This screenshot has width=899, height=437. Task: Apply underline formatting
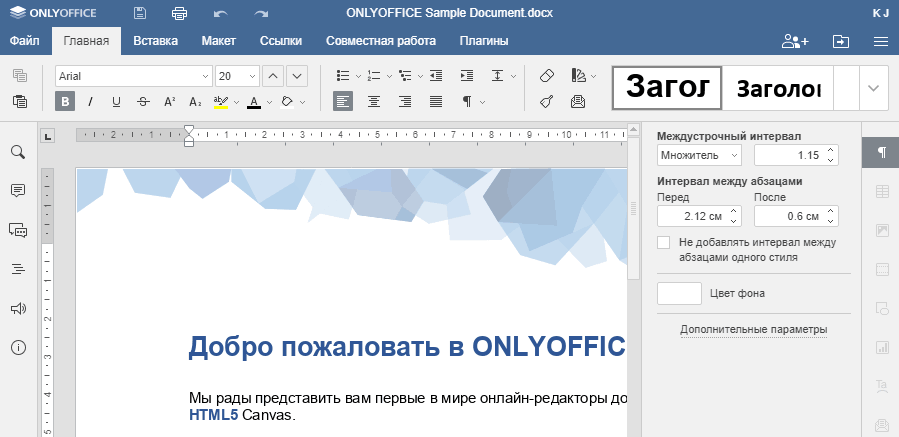click(116, 102)
